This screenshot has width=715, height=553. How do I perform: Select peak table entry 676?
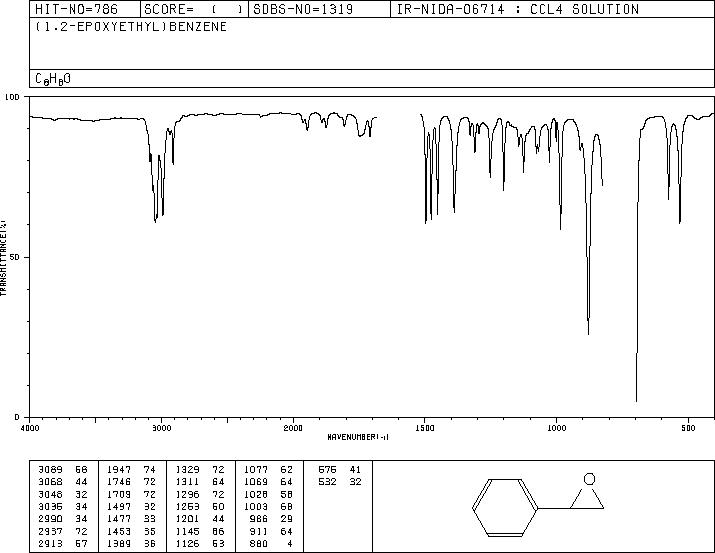[327, 470]
